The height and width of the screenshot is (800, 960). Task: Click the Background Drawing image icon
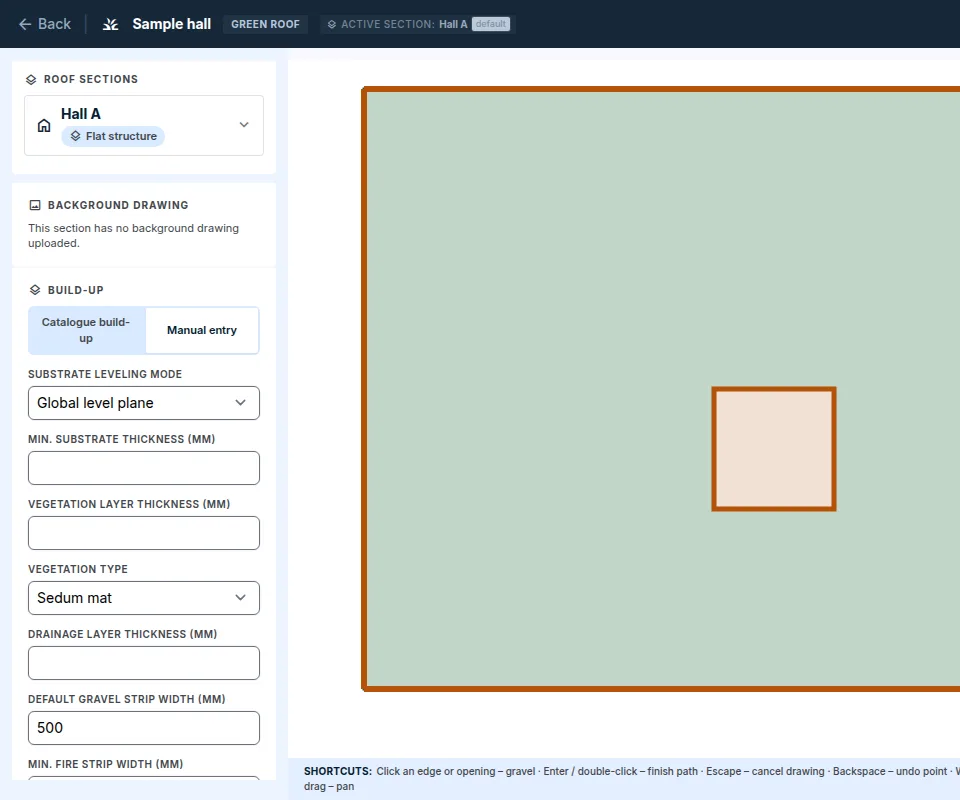(35, 205)
